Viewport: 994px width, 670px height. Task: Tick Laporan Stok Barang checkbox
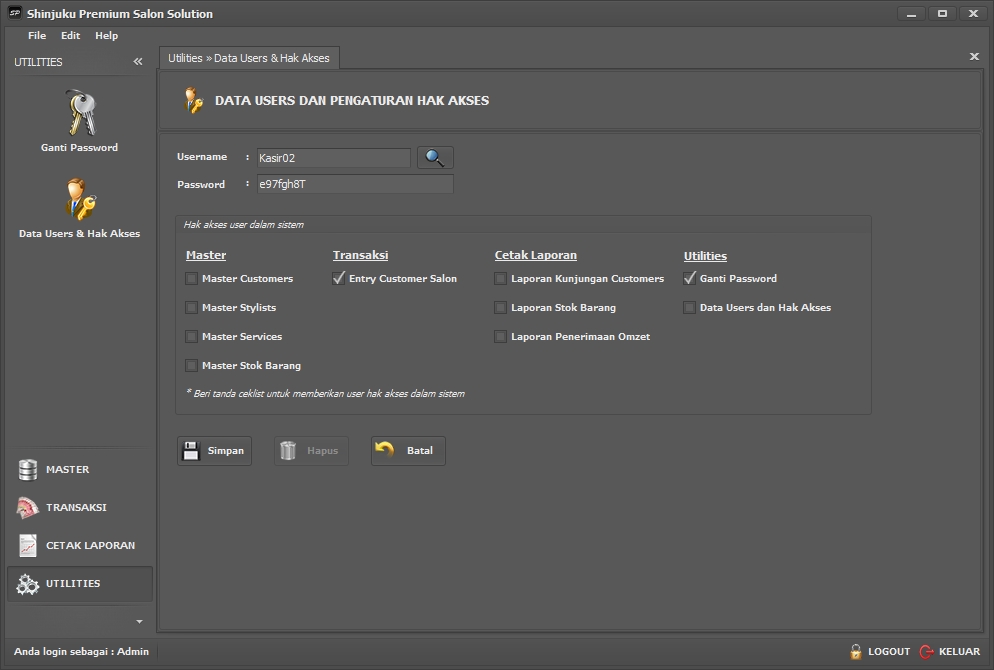point(501,308)
